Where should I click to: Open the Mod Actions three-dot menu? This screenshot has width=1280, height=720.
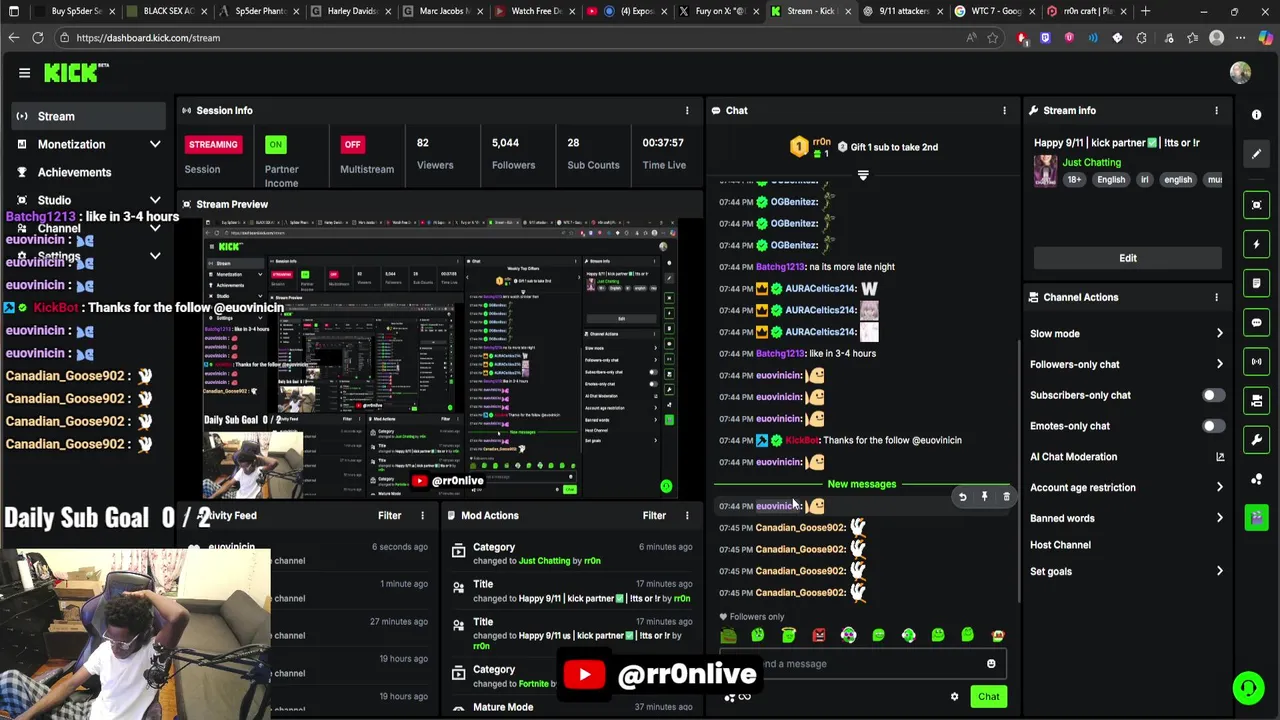click(x=687, y=516)
